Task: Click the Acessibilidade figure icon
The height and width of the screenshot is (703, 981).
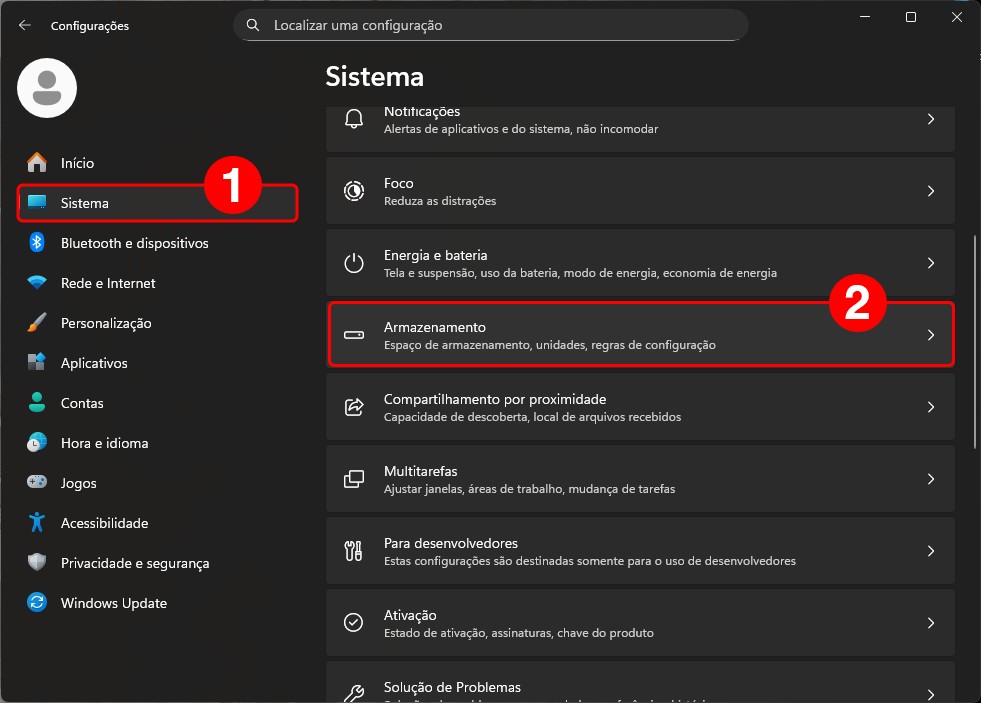Action: click(37, 523)
